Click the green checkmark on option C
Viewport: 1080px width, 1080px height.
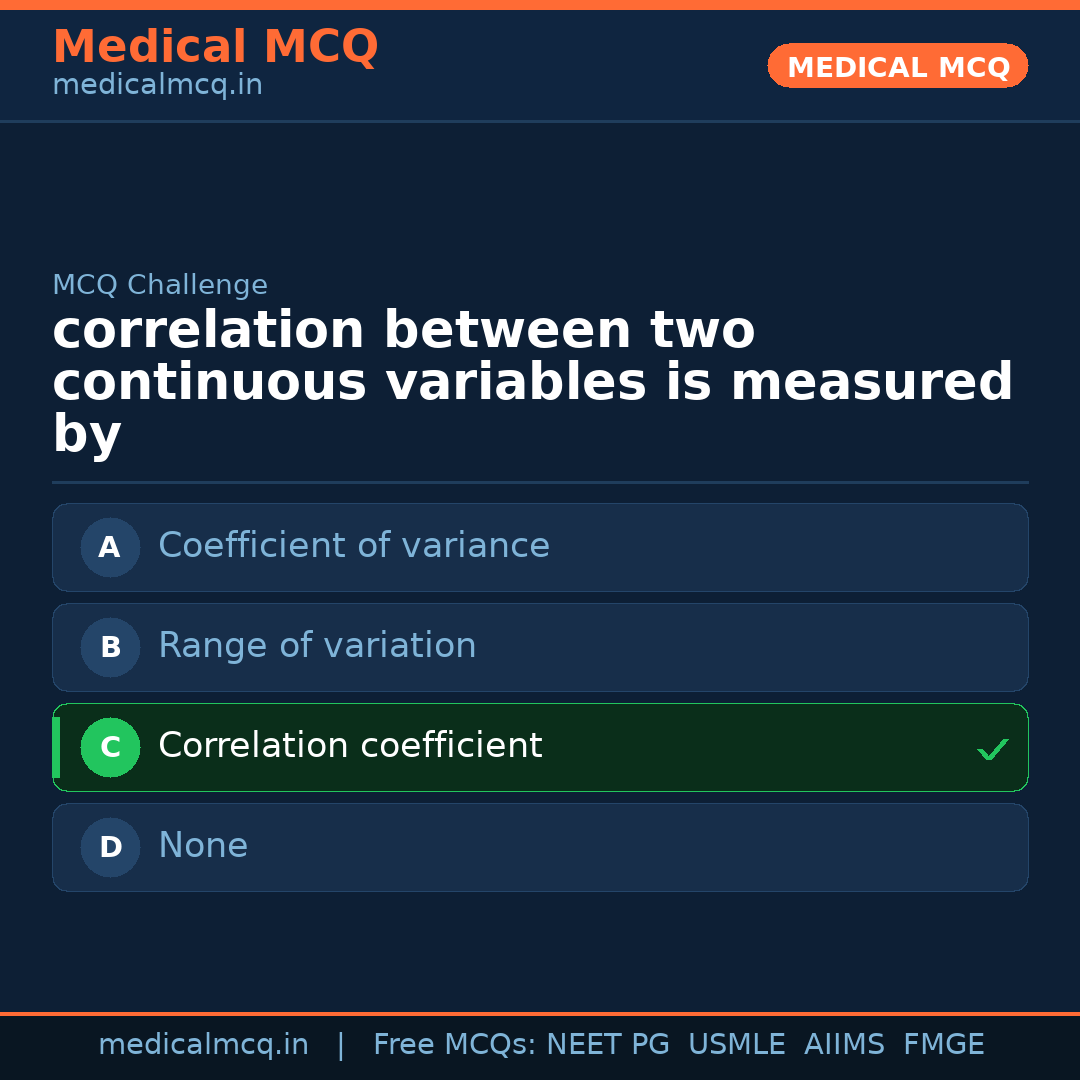992,749
